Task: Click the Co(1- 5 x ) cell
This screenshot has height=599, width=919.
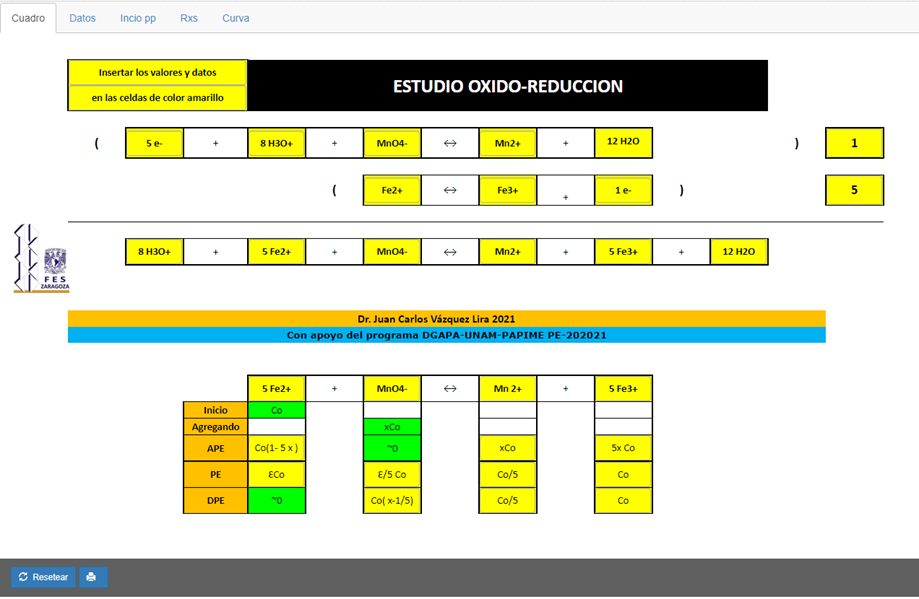Action: (276, 448)
